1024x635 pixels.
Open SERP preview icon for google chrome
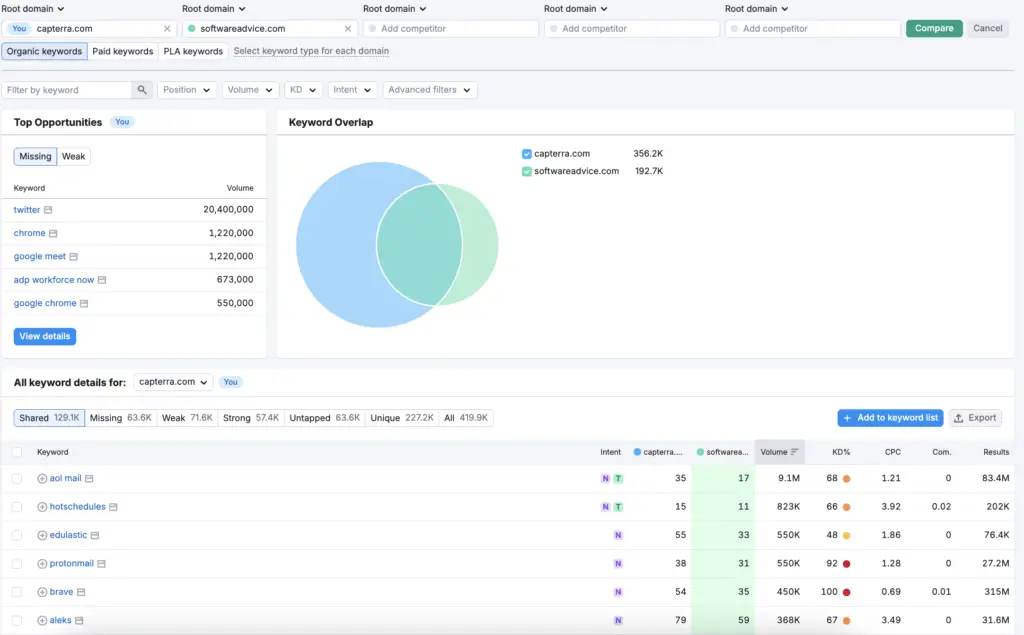pyautogui.click(x=84, y=303)
